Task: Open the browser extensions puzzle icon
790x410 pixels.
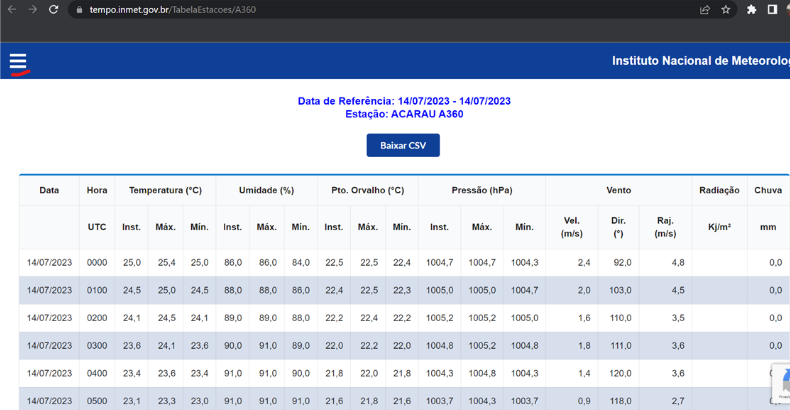Action: pos(751,9)
